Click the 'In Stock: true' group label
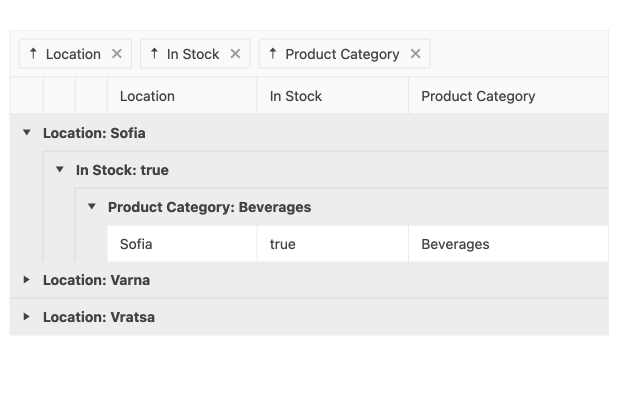The height and width of the screenshot is (395, 619). (x=122, y=170)
